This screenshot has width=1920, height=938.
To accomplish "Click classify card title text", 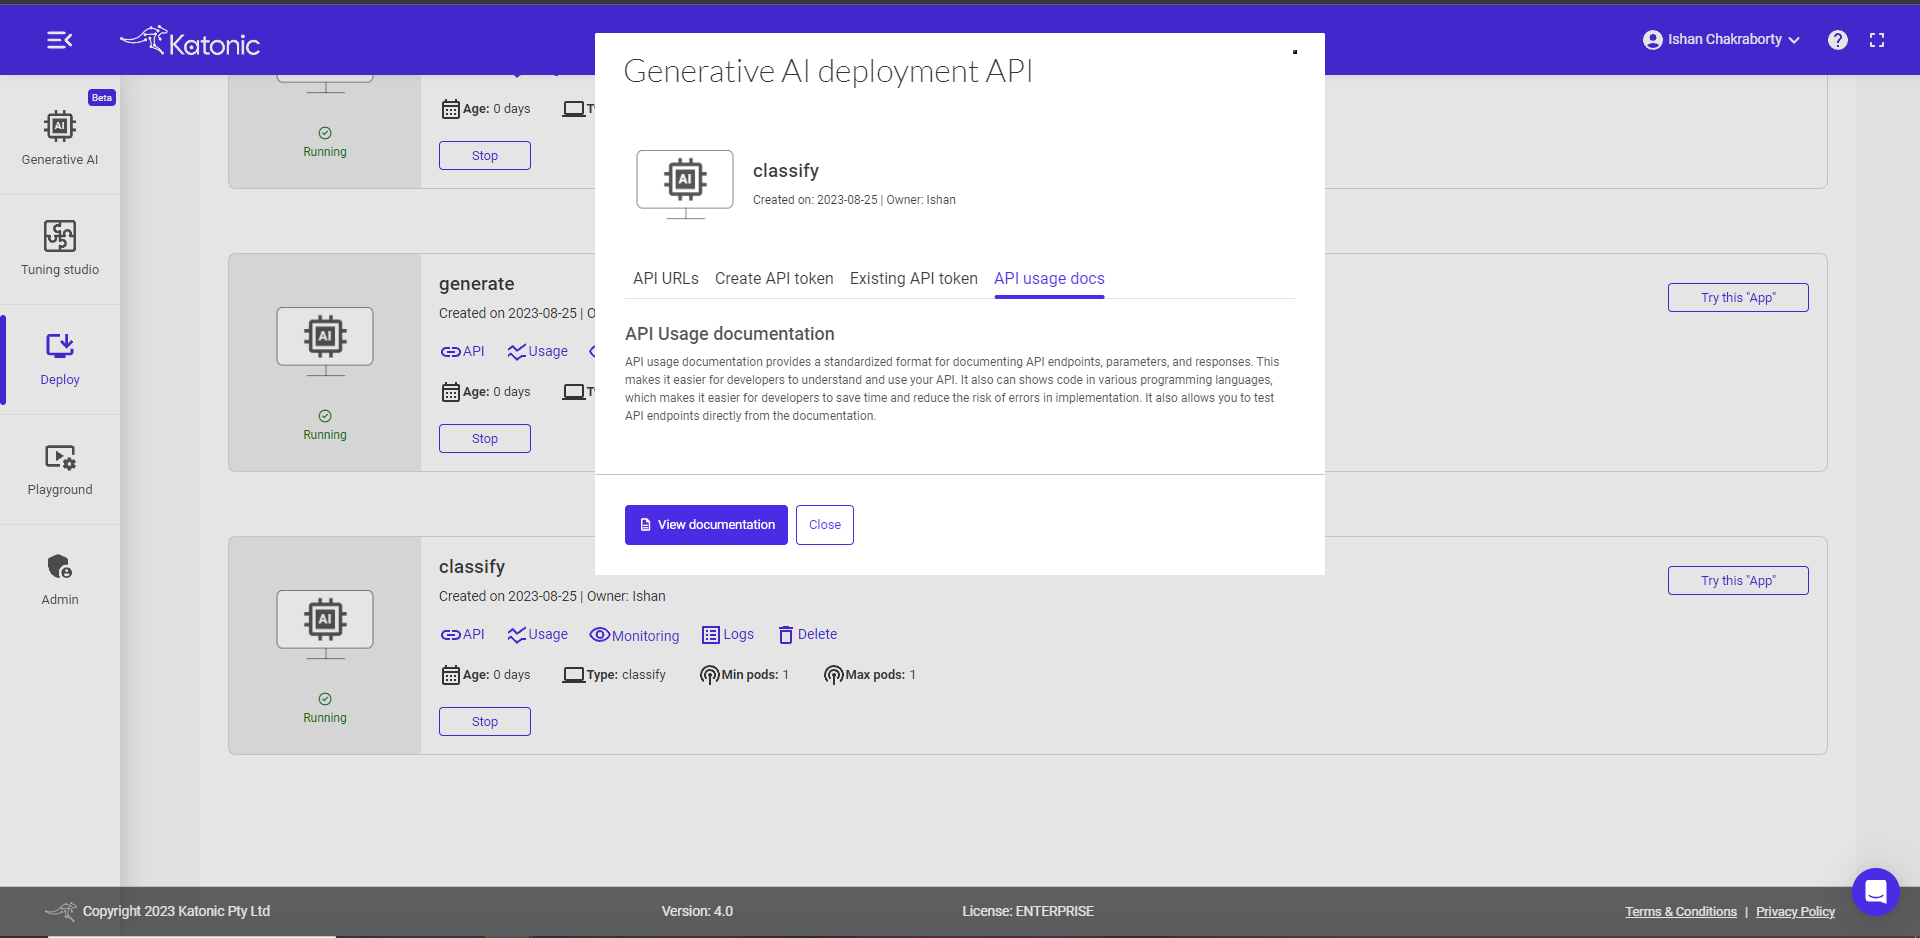I will coord(472,567).
